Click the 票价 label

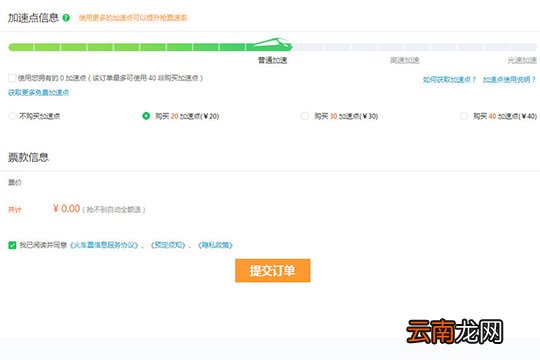(x=15, y=183)
